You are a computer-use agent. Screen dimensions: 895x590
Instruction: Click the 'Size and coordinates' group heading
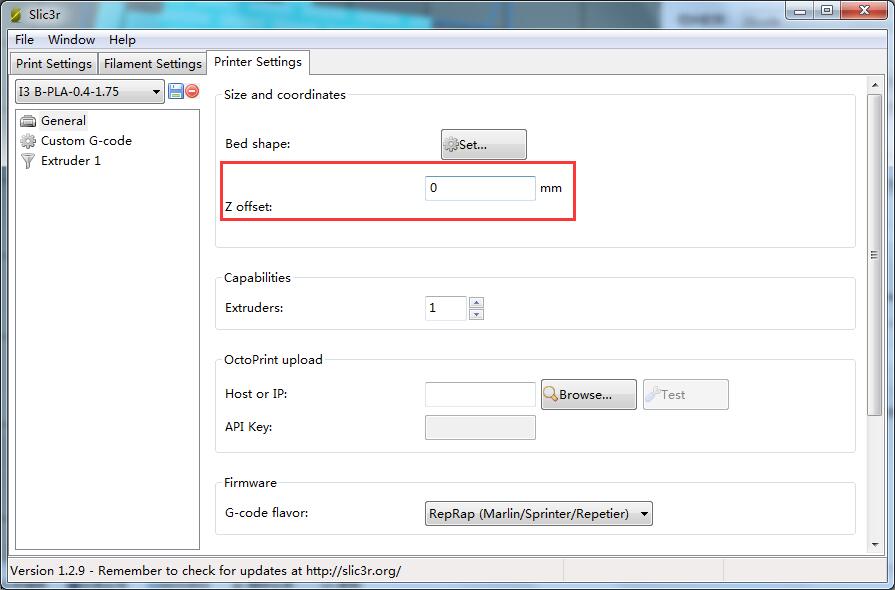pos(285,95)
